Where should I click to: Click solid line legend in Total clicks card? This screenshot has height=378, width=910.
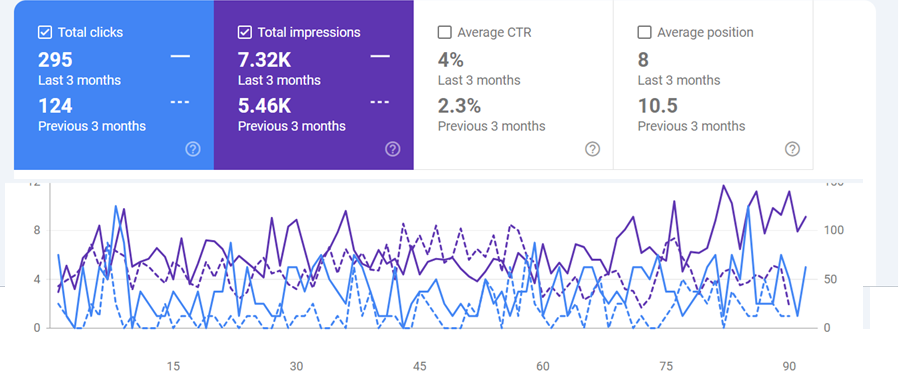[180, 56]
